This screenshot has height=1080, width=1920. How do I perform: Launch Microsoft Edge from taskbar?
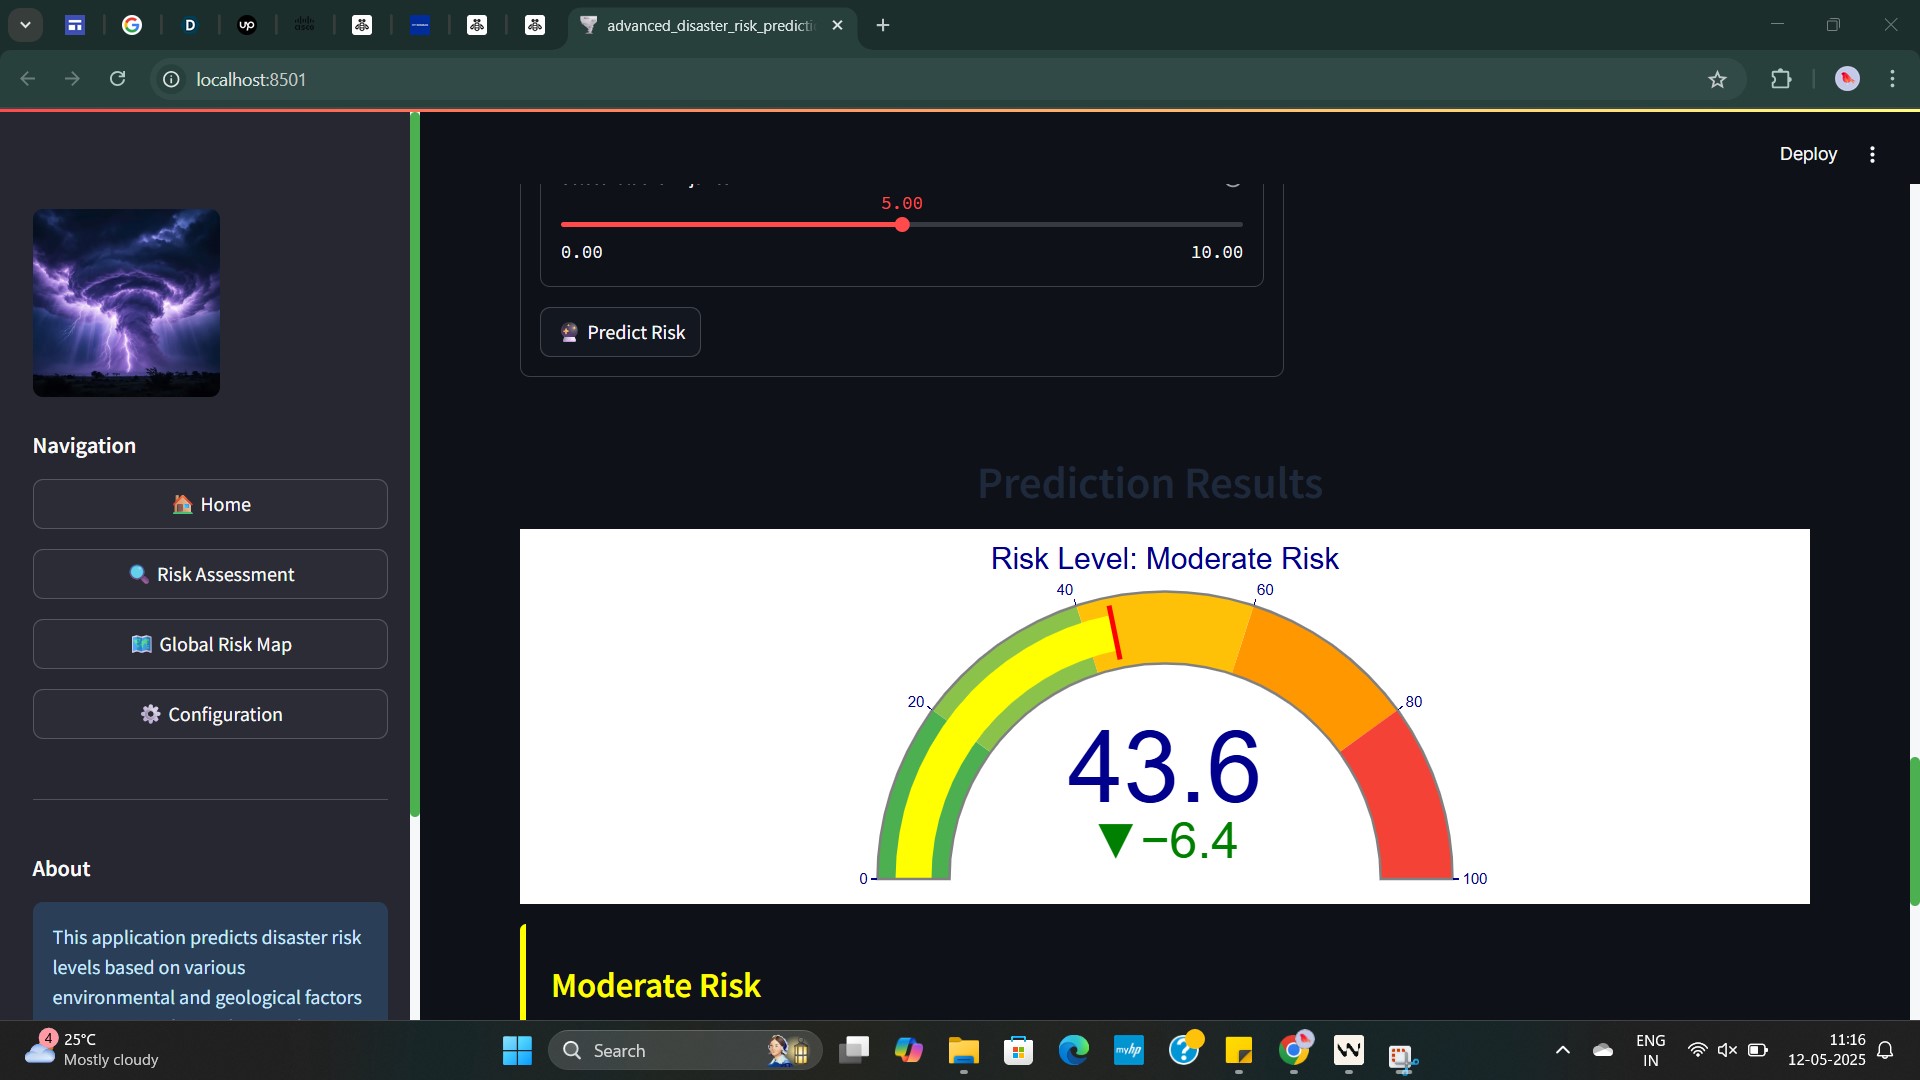tap(1074, 1050)
